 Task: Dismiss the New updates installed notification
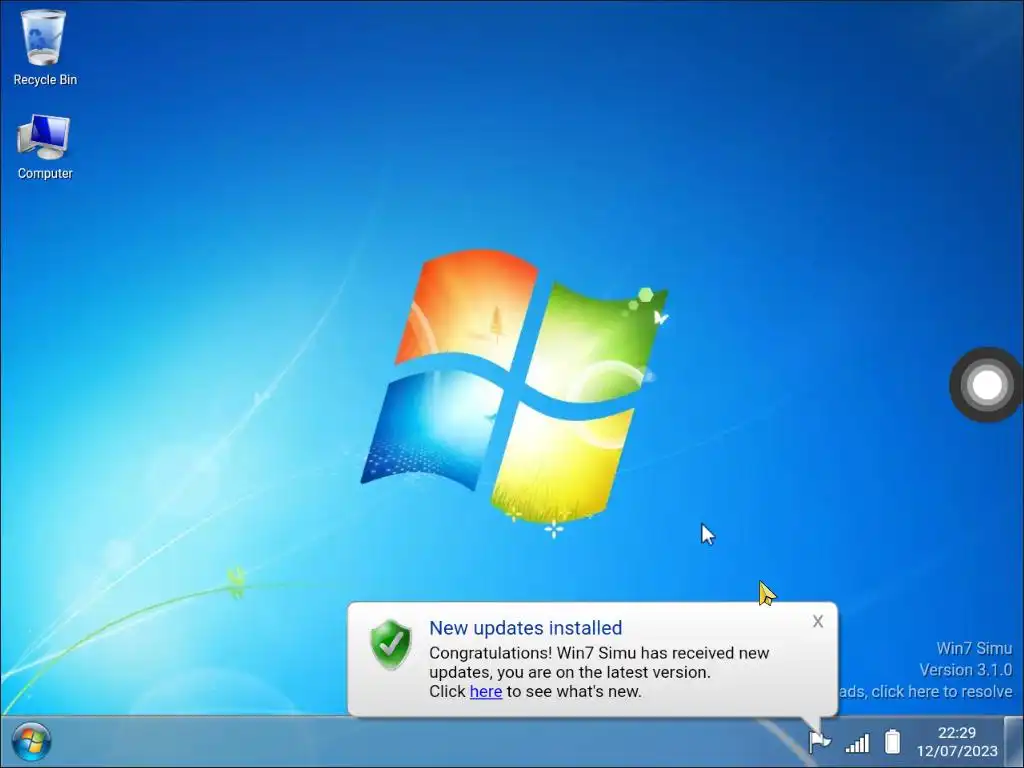tap(818, 621)
